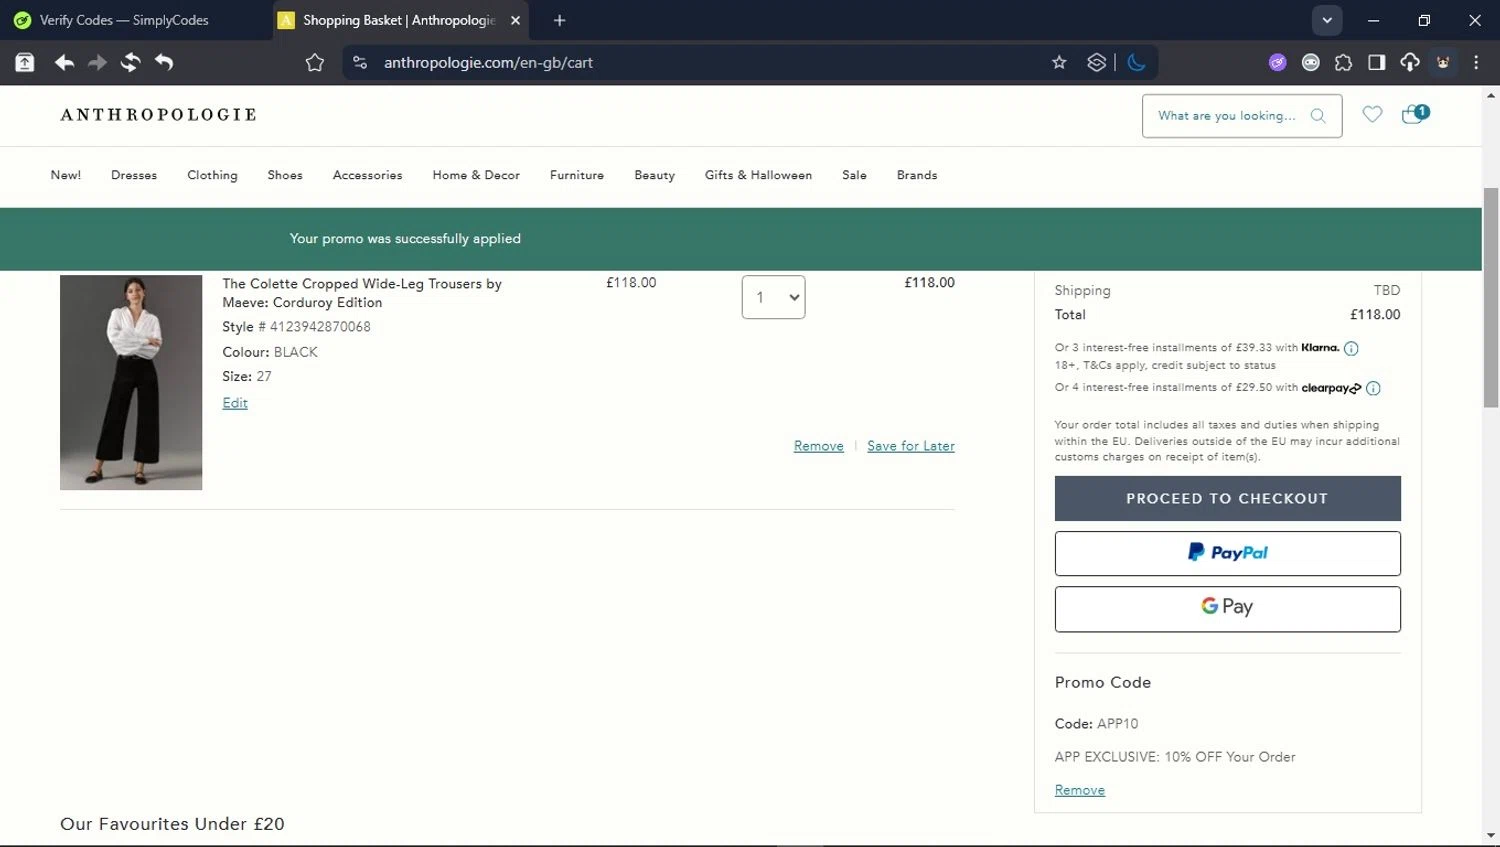Open Gifts & Halloween menu
1500x847 pixels.
pos(758,175)
